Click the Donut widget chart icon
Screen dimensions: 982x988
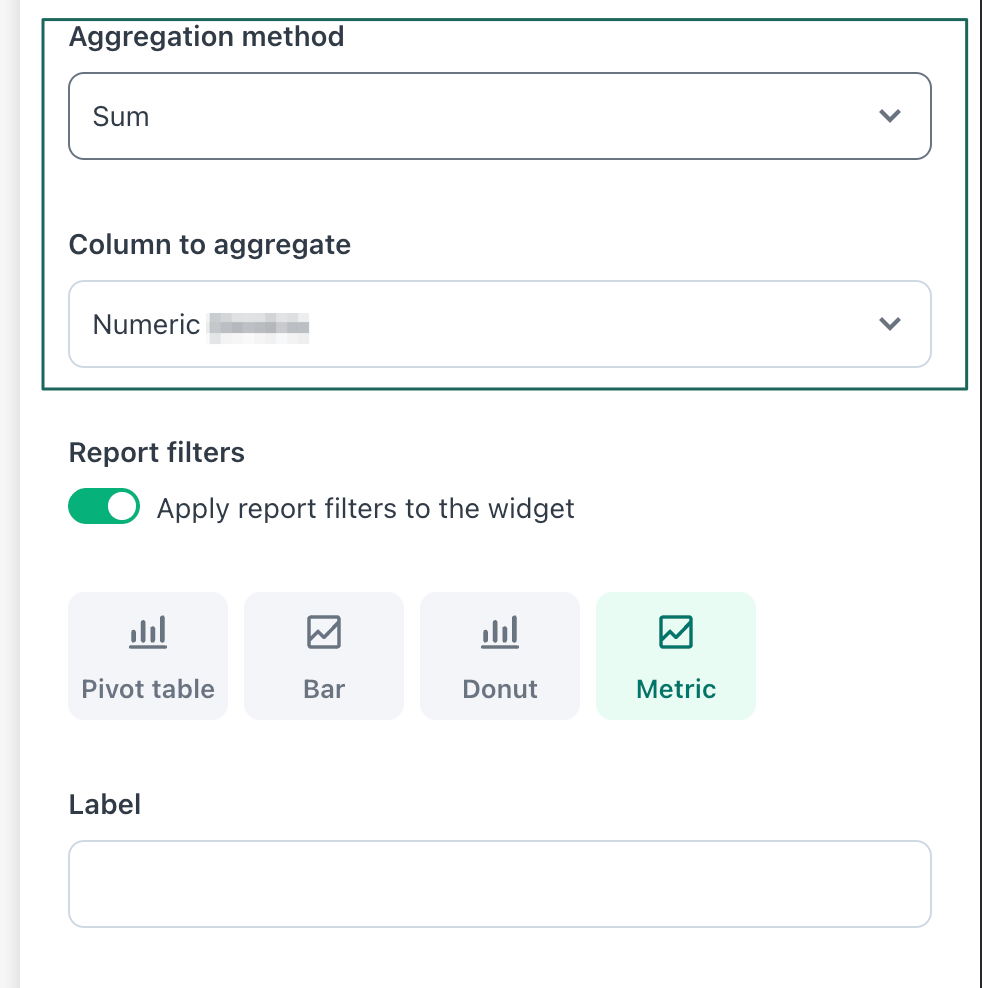500,632
